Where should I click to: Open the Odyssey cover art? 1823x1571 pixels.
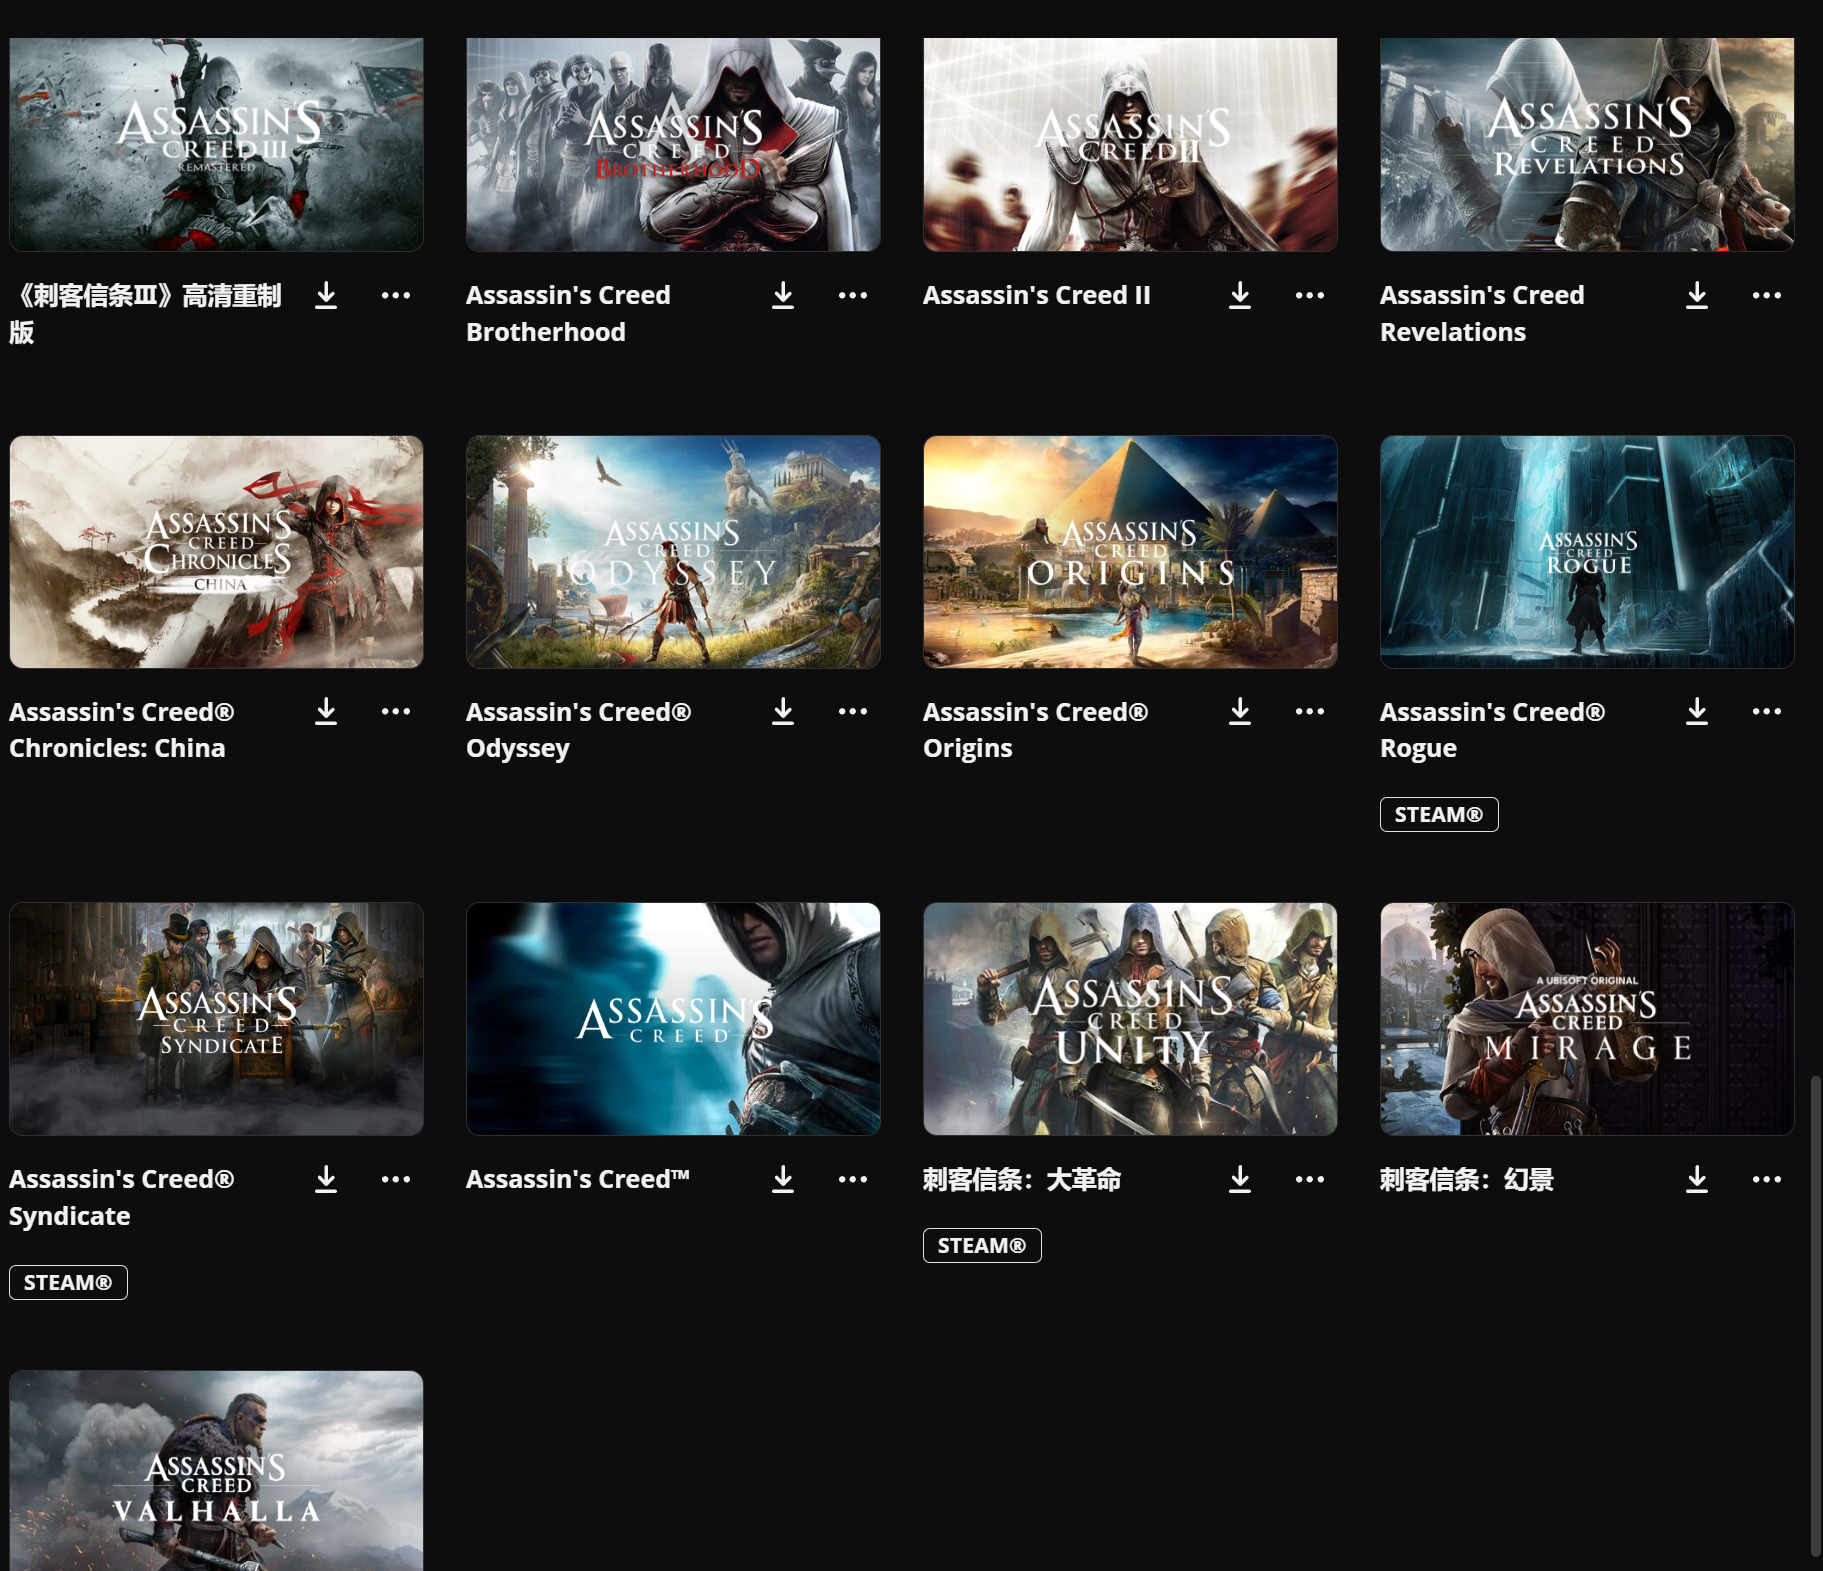pyautogui.click(x=673, y=551)
